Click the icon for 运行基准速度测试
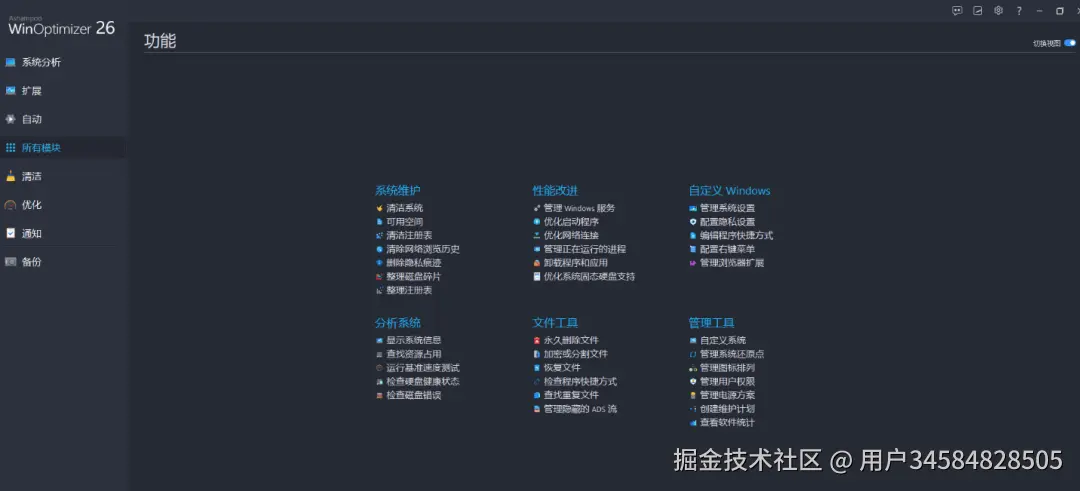This screenshot has height=491, width=1080. (x=379, y=368)
